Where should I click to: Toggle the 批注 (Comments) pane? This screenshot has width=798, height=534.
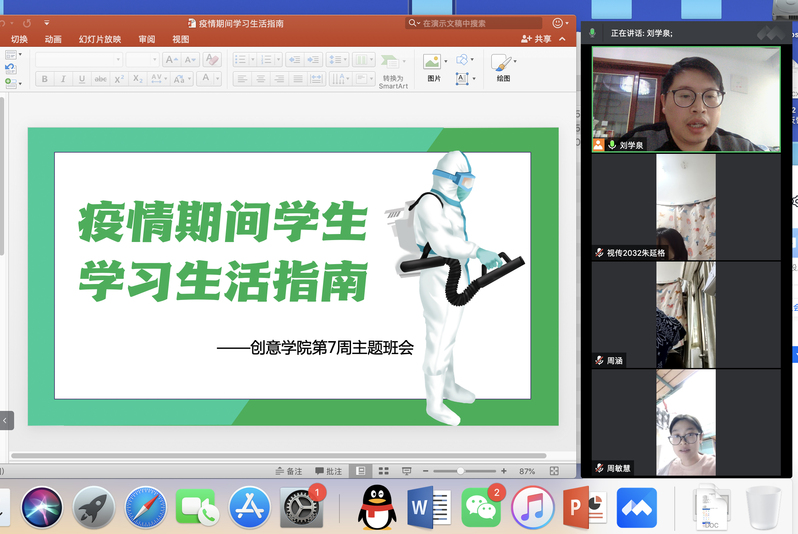328,471
